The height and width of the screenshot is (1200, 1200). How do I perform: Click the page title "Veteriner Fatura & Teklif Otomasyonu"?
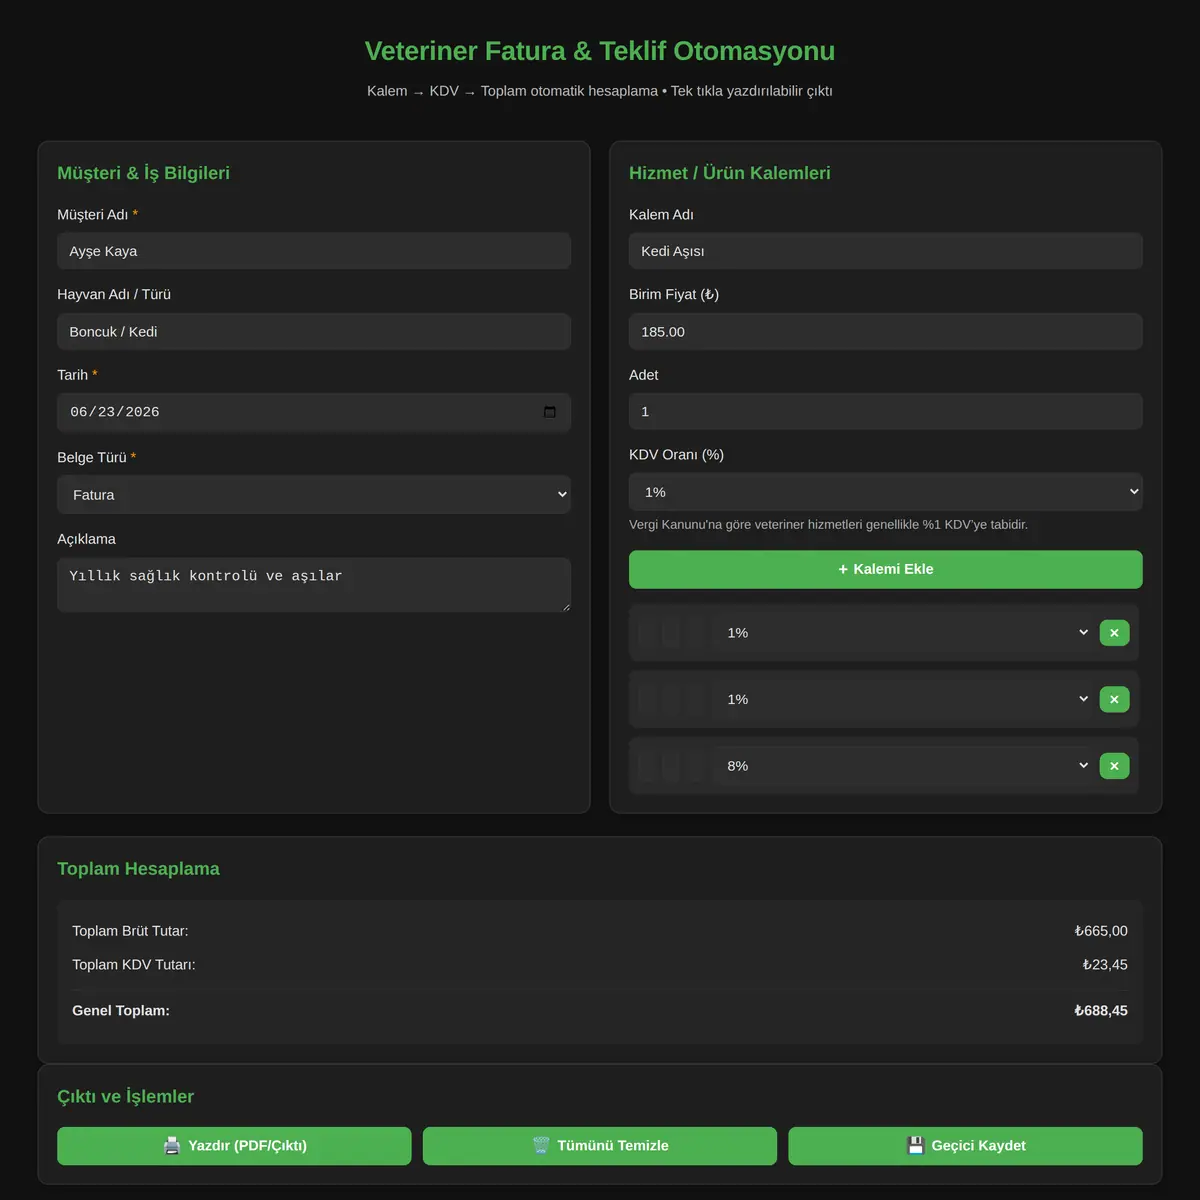pyautogui.click(x=600, y=51)
